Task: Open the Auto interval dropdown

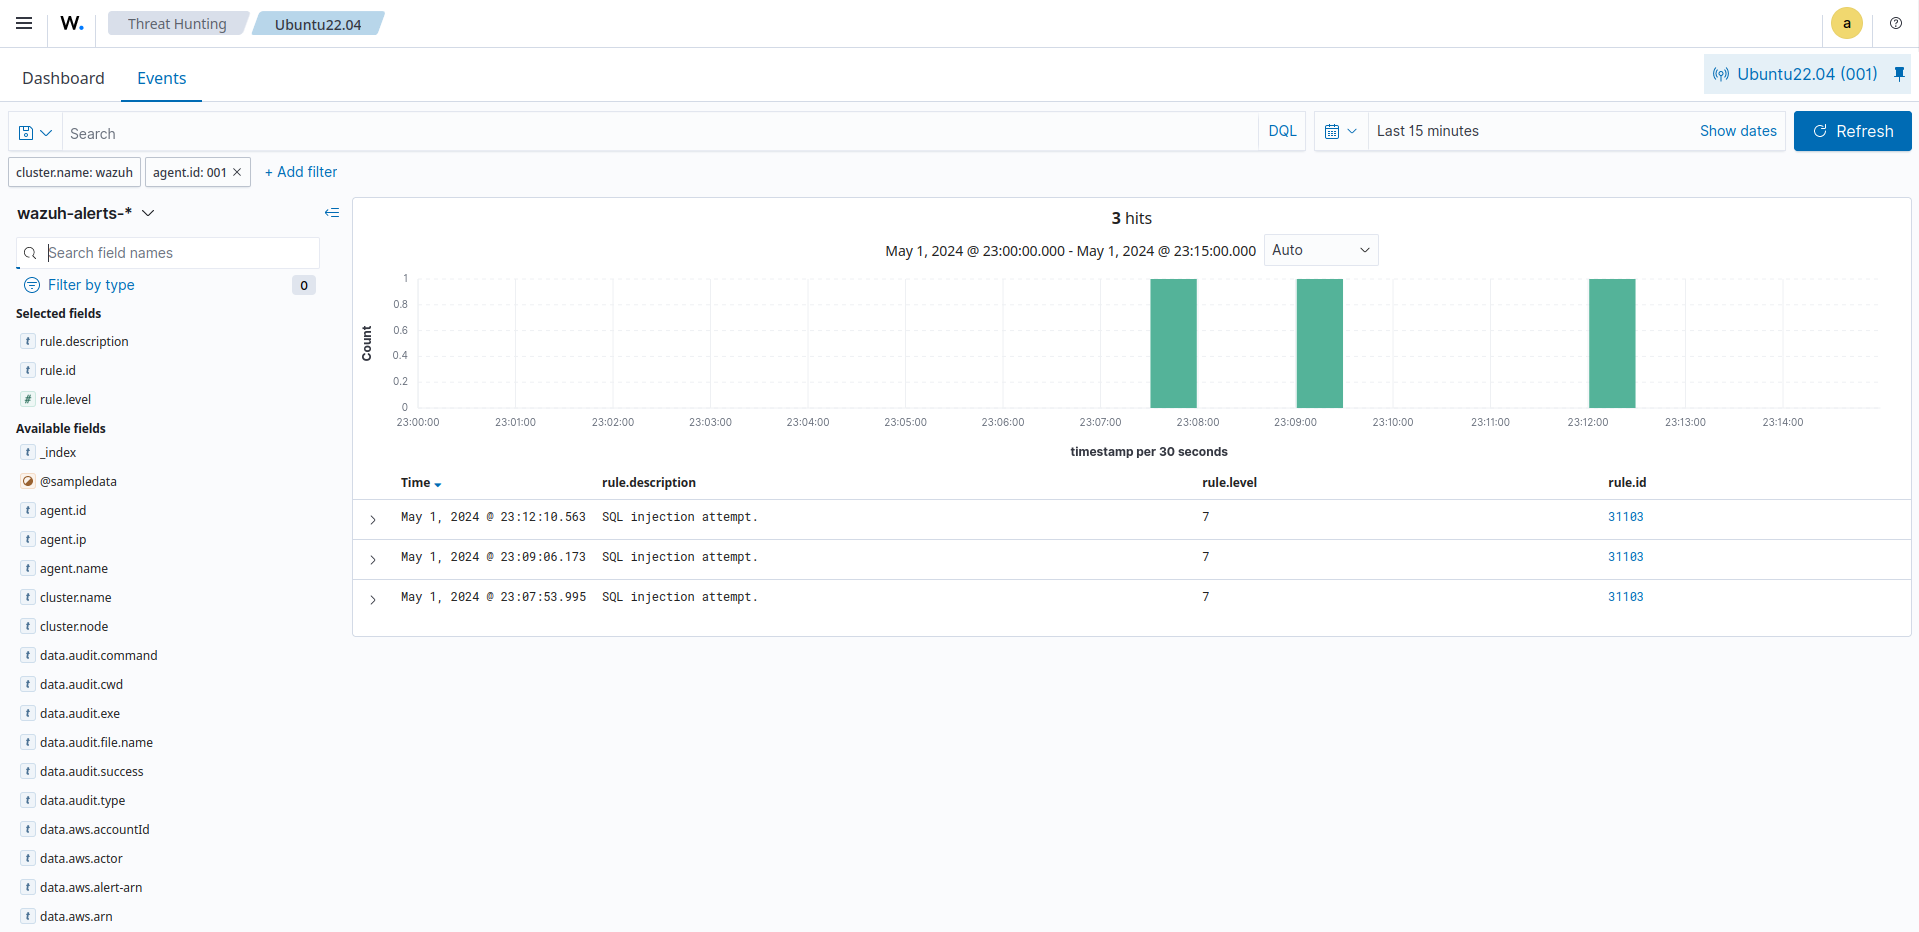Action: (x=1320, y=250)
